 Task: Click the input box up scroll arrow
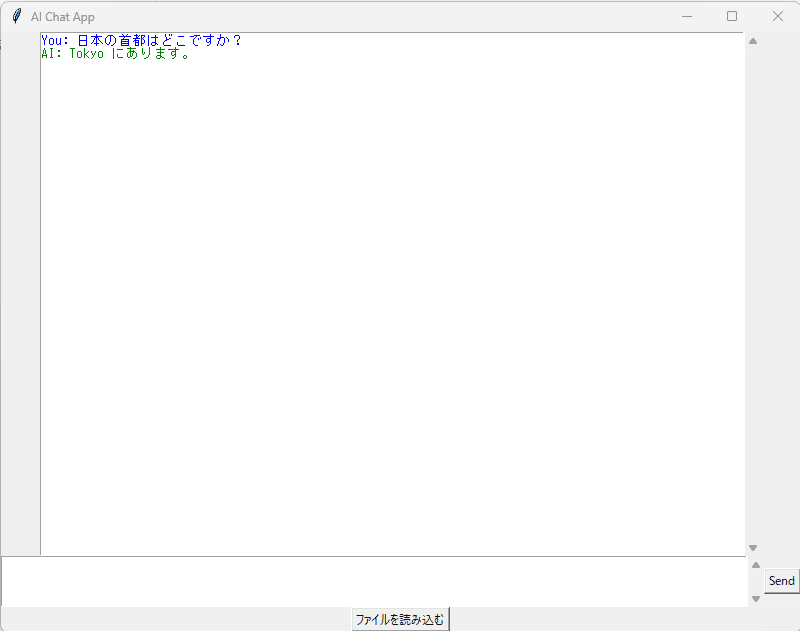[x=756, y=565]
